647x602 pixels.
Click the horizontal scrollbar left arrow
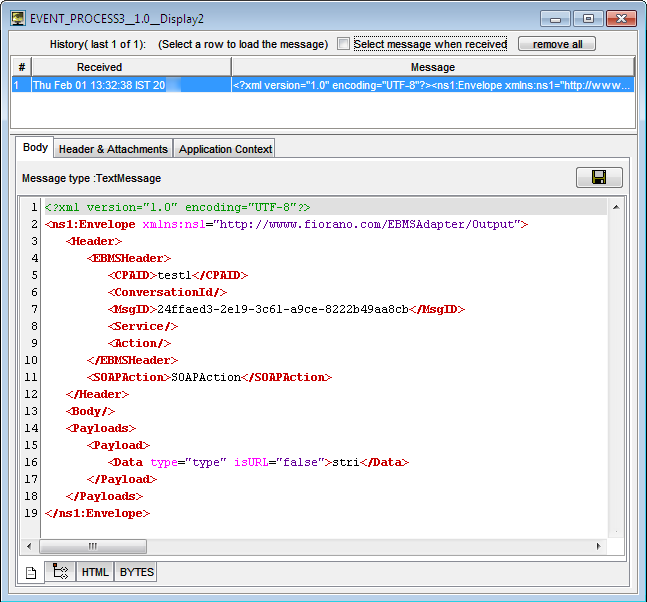pyautogui.click(x=29, y=546)
